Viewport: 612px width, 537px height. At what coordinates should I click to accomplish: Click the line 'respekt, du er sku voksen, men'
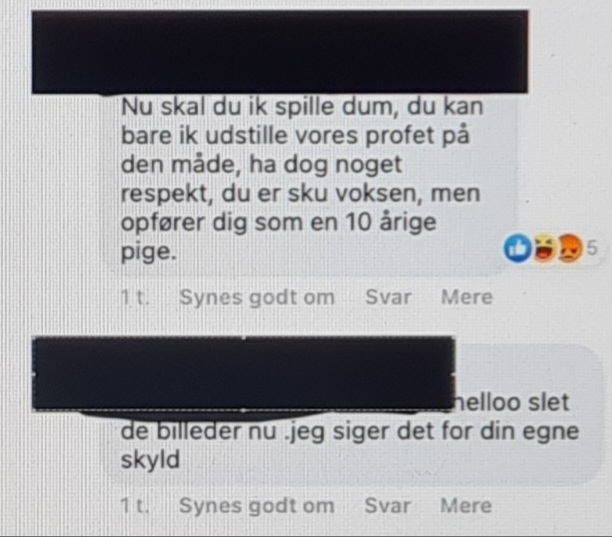tap(300, 194)
